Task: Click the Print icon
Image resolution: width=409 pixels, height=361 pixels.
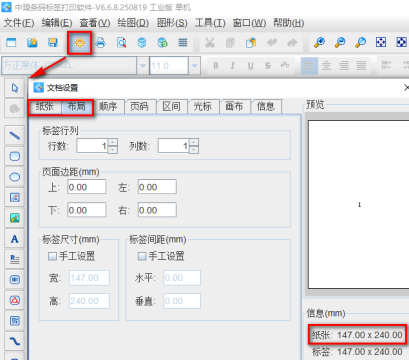Action: (100, 43)
